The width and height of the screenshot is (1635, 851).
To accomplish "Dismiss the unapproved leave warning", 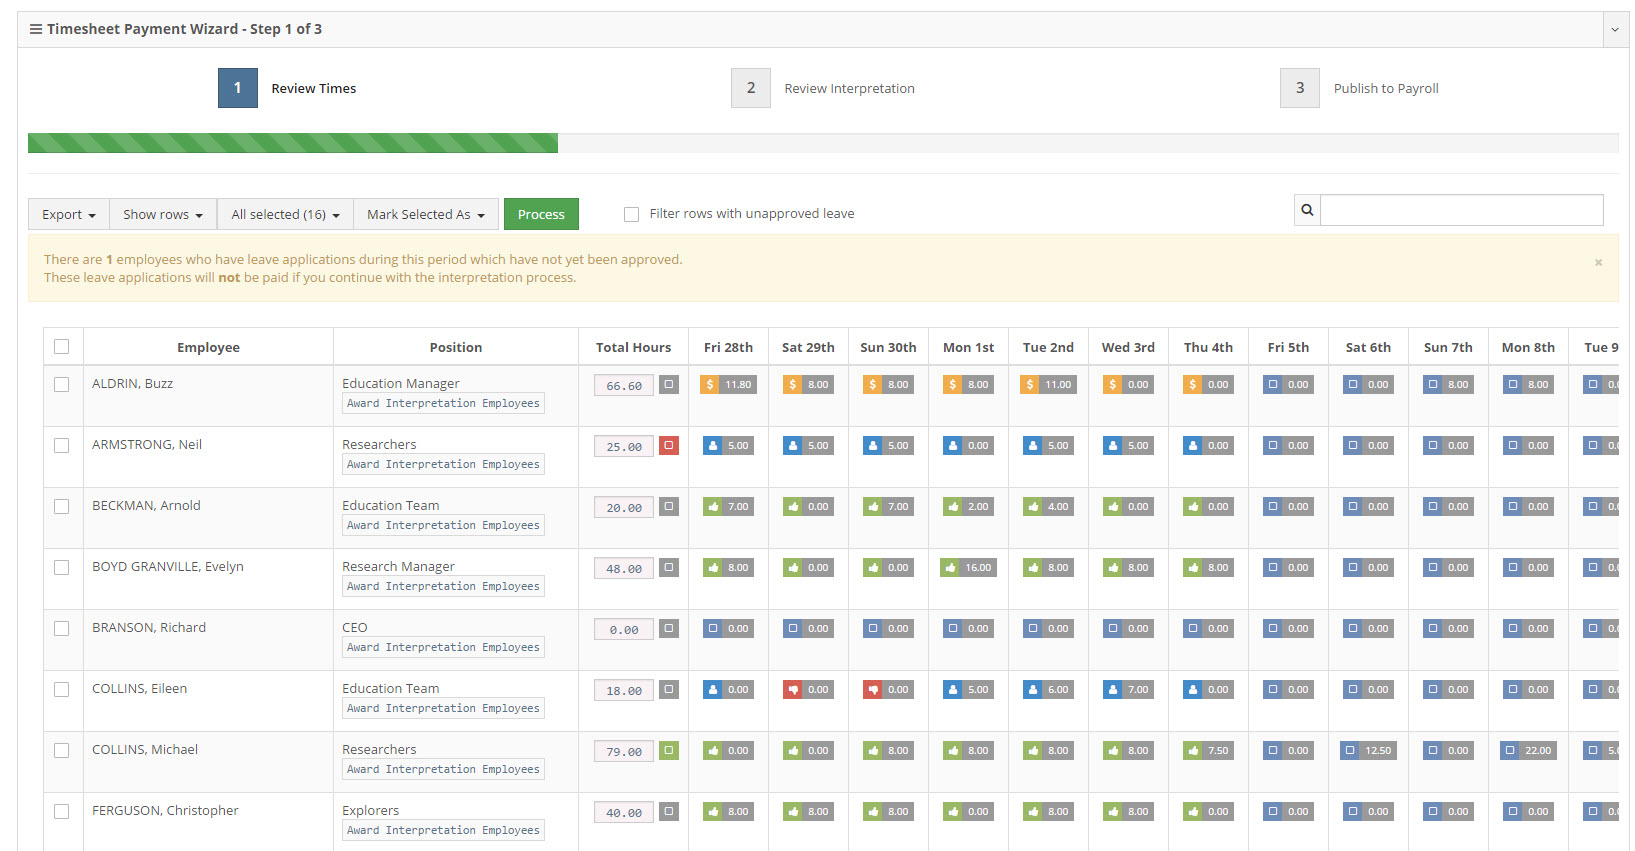I will point(1598,262).
